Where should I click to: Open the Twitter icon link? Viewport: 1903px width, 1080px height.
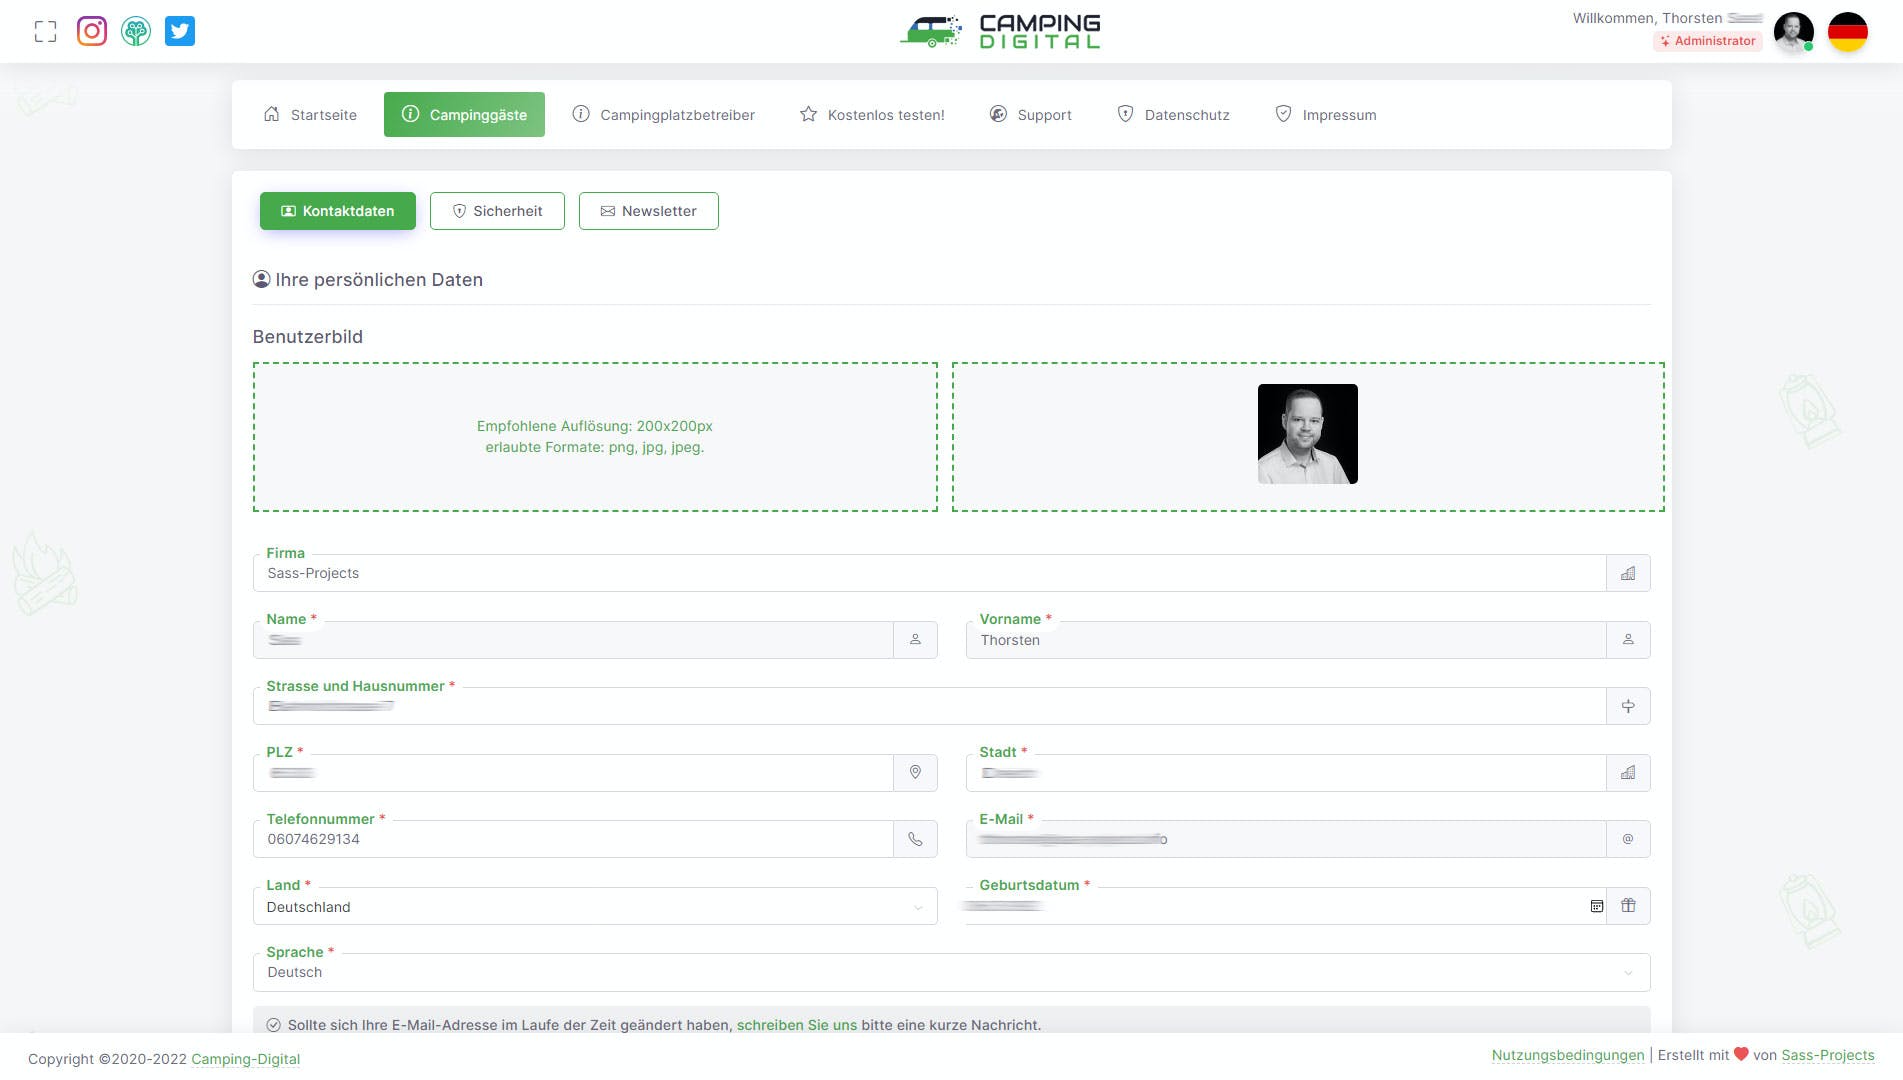coord(180,31)
